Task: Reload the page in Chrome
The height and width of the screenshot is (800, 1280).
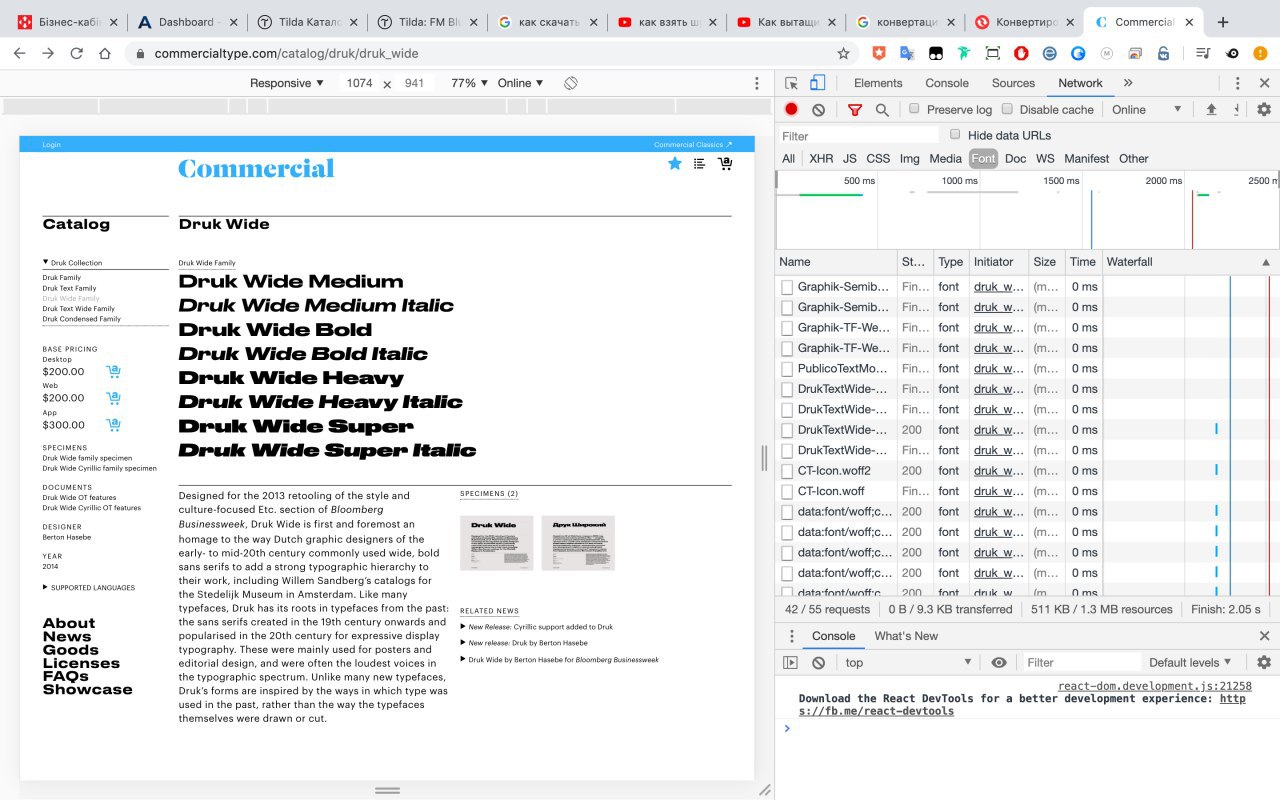Action: (76, 53)
